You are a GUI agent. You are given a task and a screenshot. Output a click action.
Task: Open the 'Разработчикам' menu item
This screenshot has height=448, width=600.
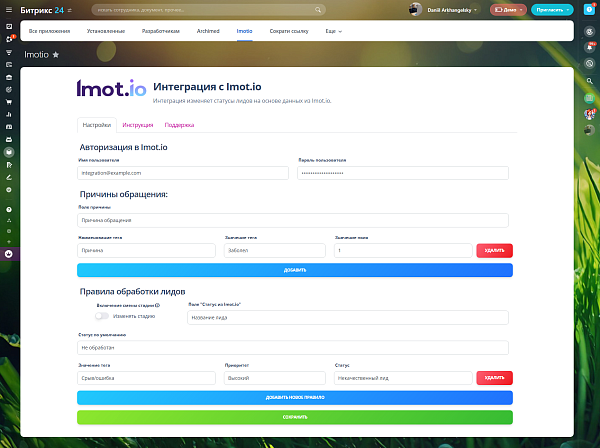[x=161, y=31]
